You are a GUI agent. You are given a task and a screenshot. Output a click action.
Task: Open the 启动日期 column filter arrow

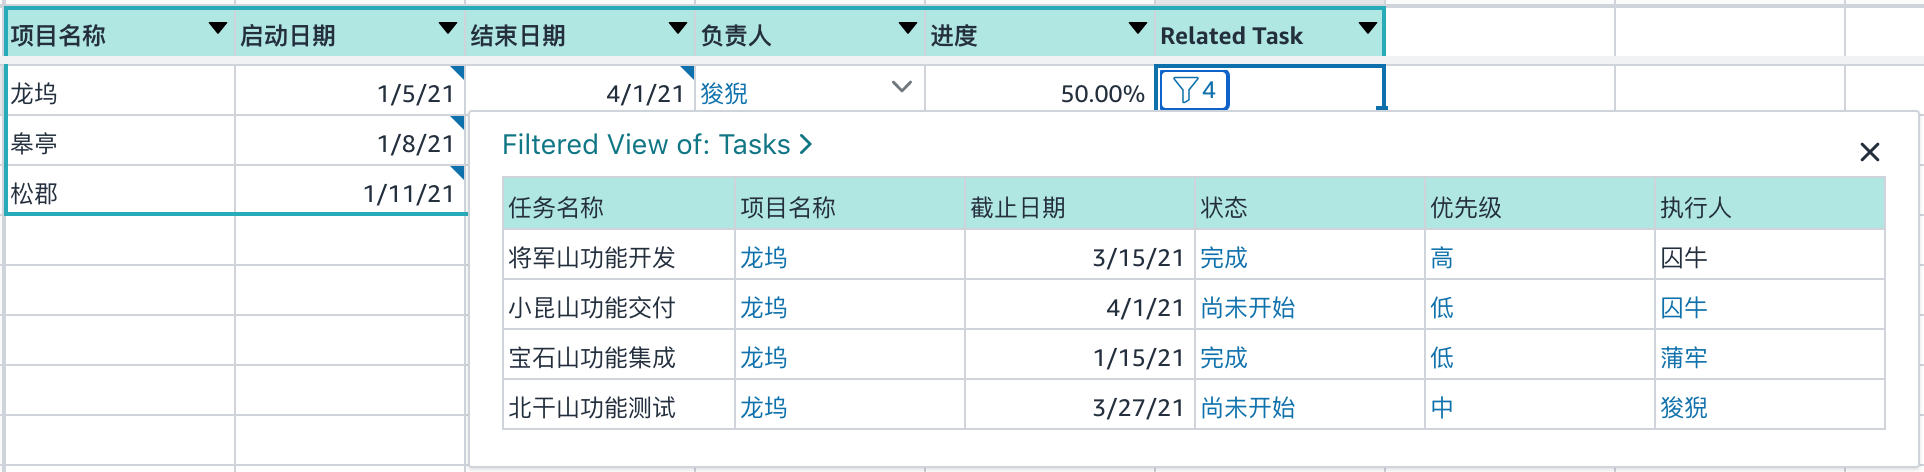click(x=448, y=29)
